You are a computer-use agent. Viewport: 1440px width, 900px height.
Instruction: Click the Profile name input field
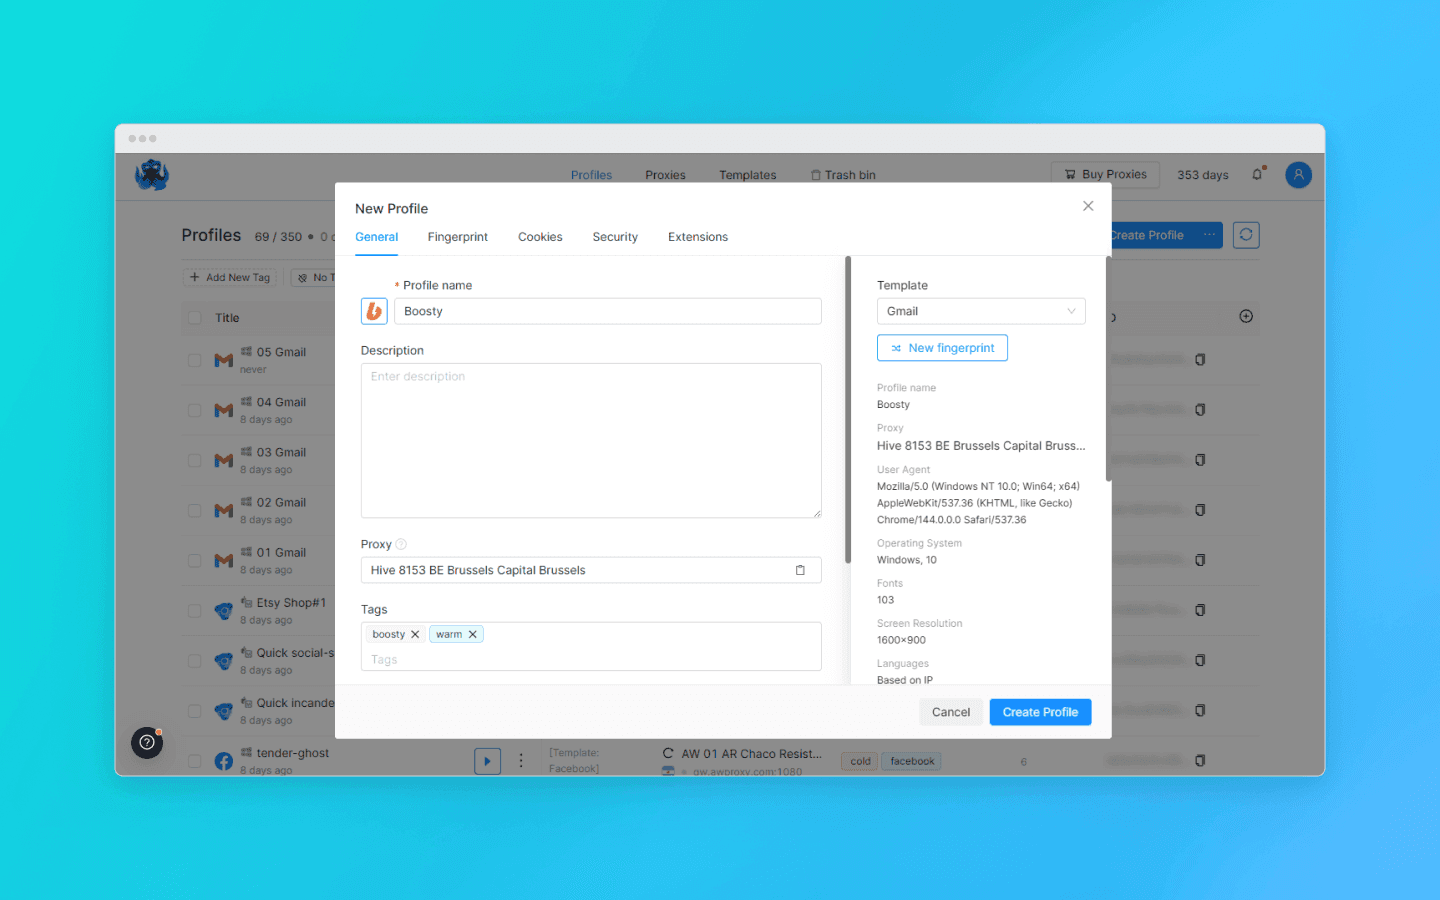click(608, 311)
